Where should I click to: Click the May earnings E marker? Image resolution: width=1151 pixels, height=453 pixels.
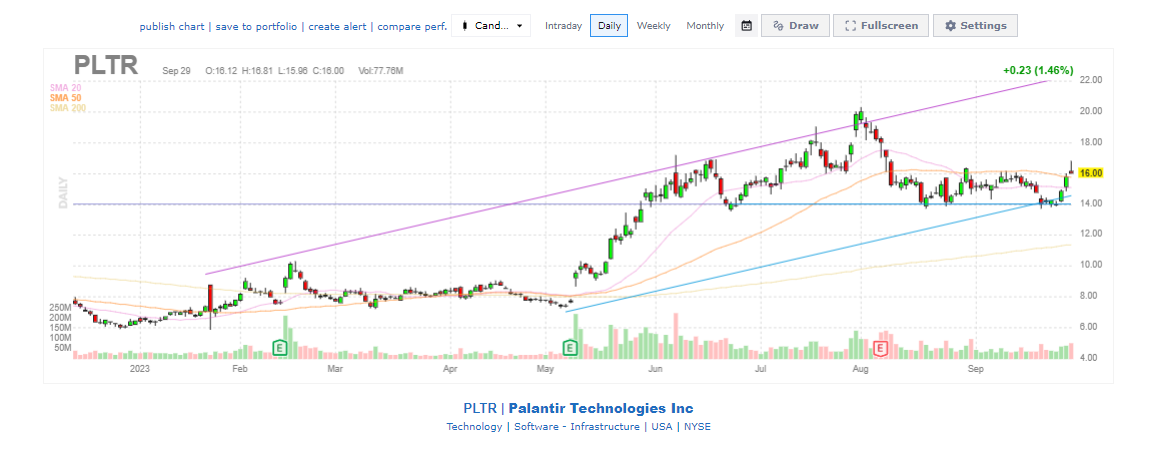point(570,347)
